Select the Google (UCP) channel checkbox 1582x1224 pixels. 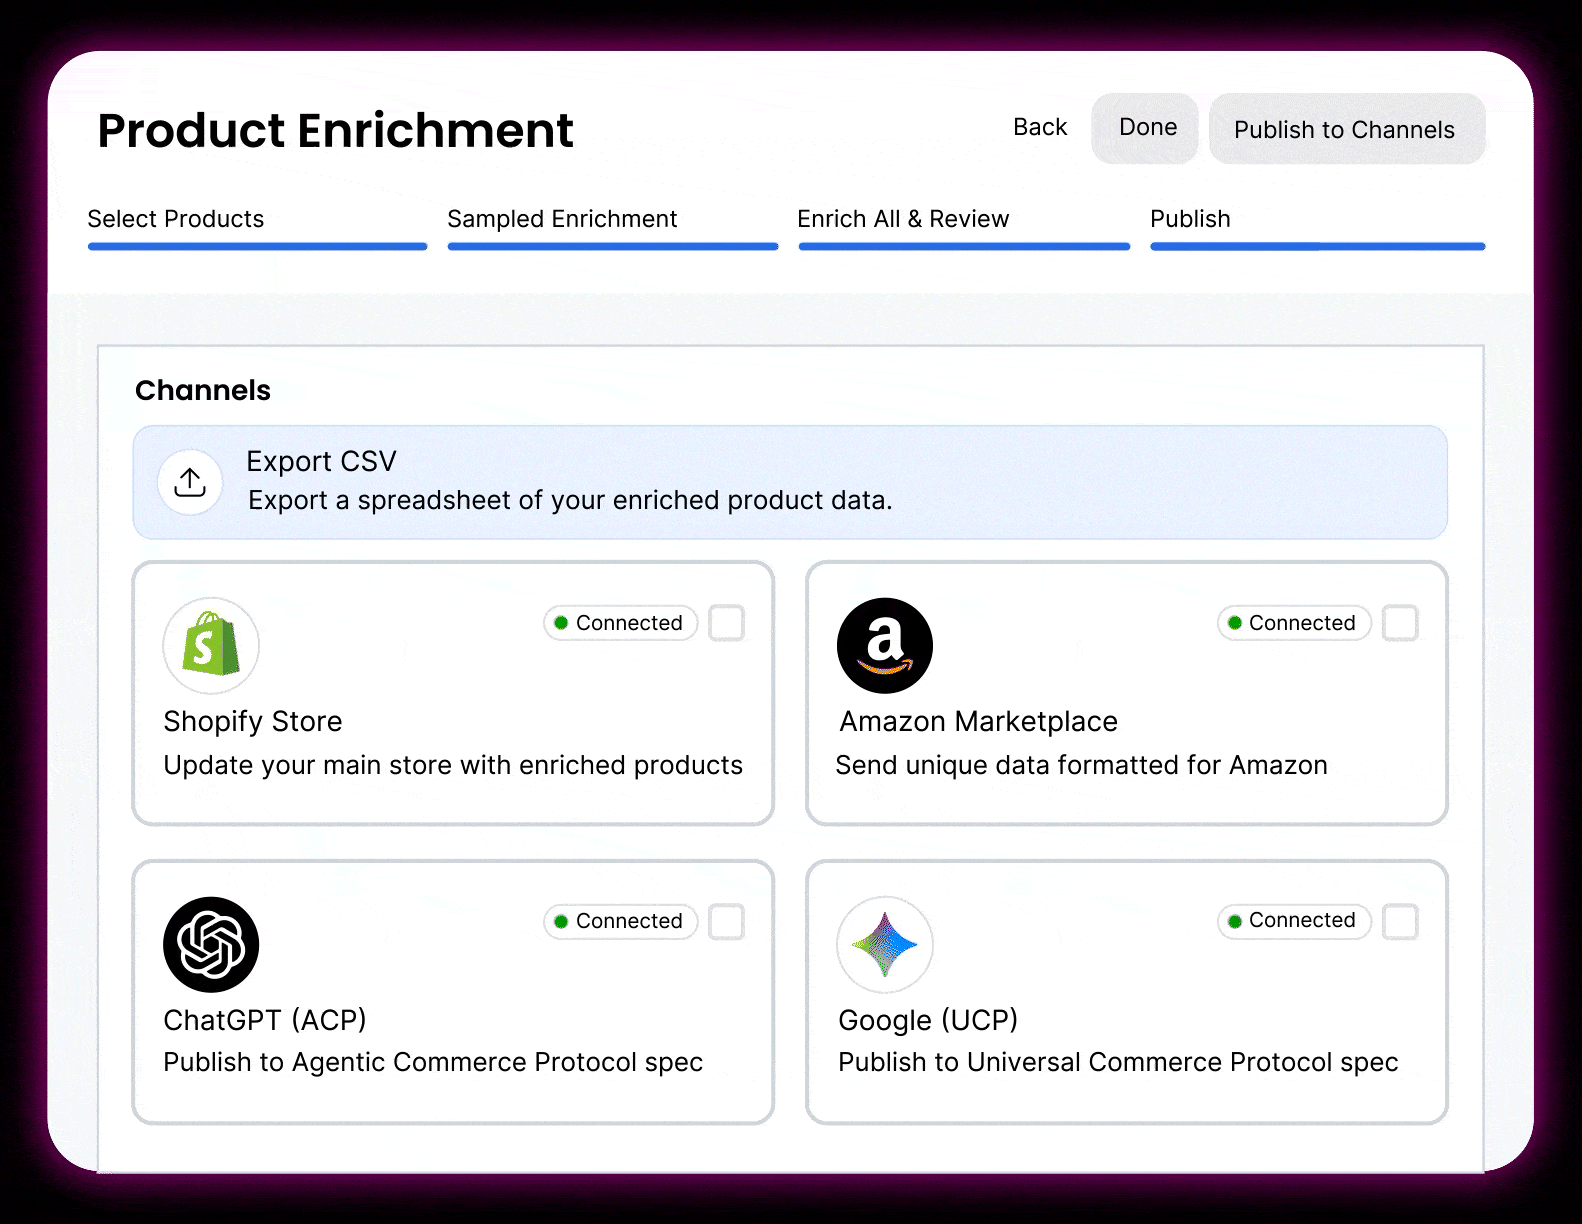pos(1400,921)
